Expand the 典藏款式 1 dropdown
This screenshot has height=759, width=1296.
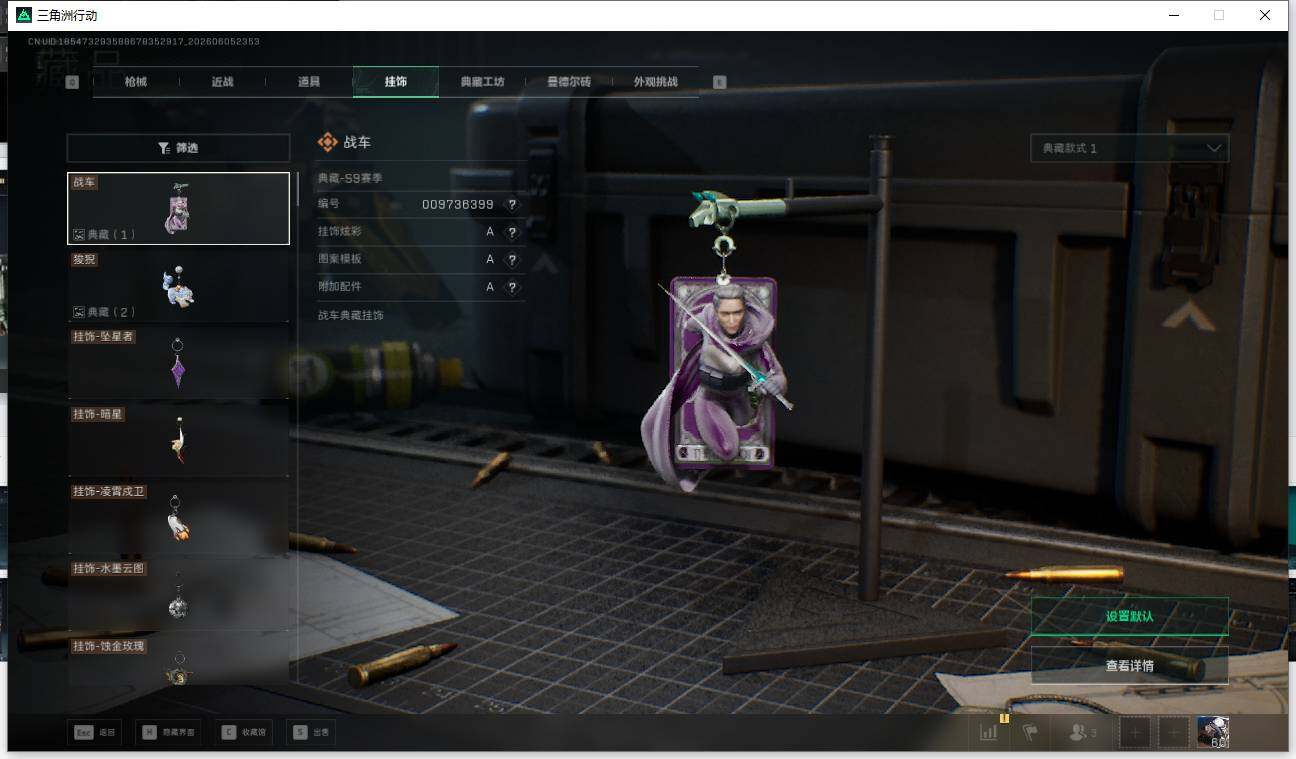click(1130, 148)
